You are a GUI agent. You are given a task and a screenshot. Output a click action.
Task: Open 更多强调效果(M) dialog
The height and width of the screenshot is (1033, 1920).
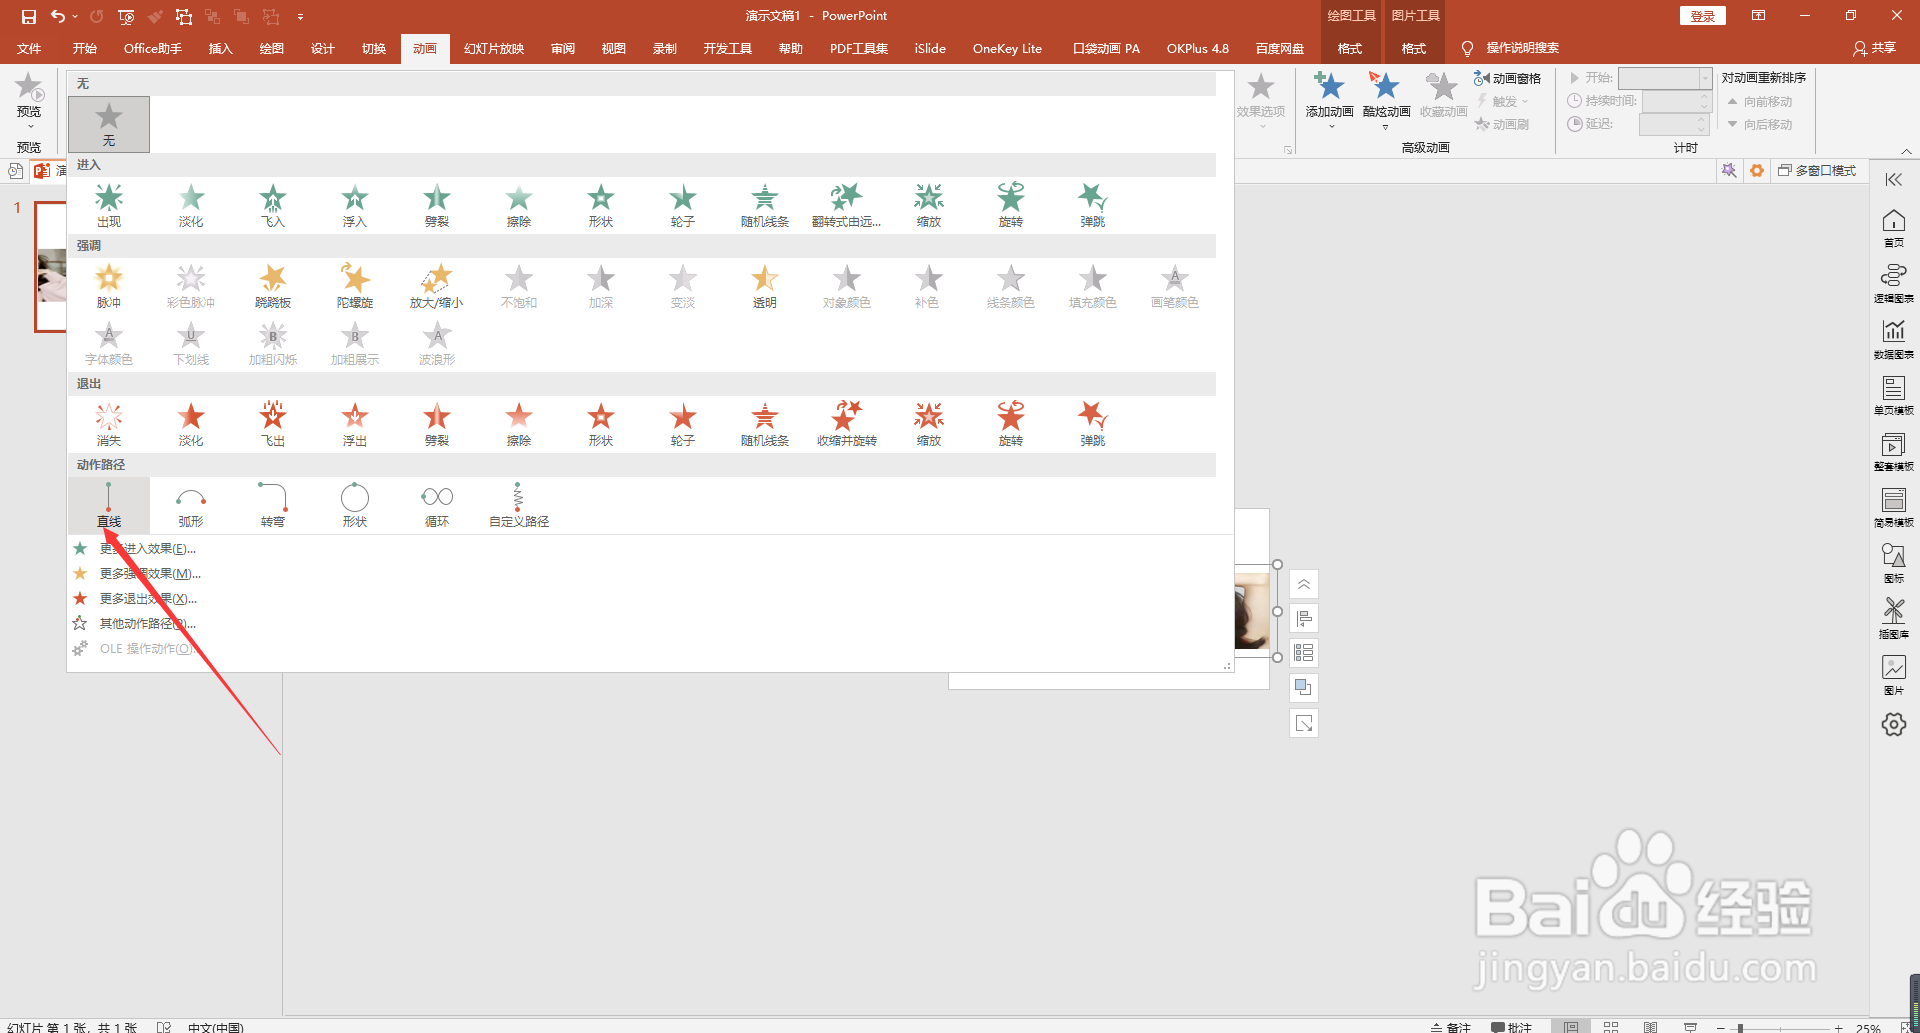click(150, 573)
